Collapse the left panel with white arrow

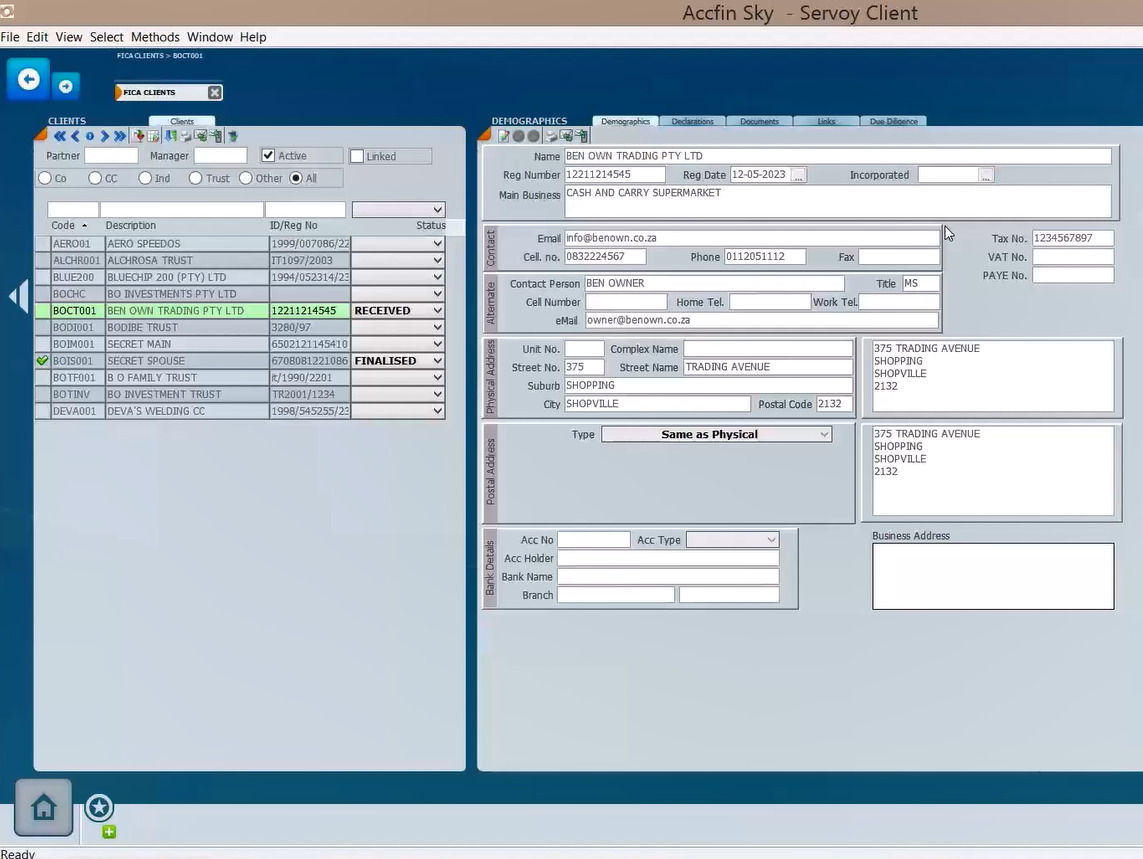pos(18,297)
